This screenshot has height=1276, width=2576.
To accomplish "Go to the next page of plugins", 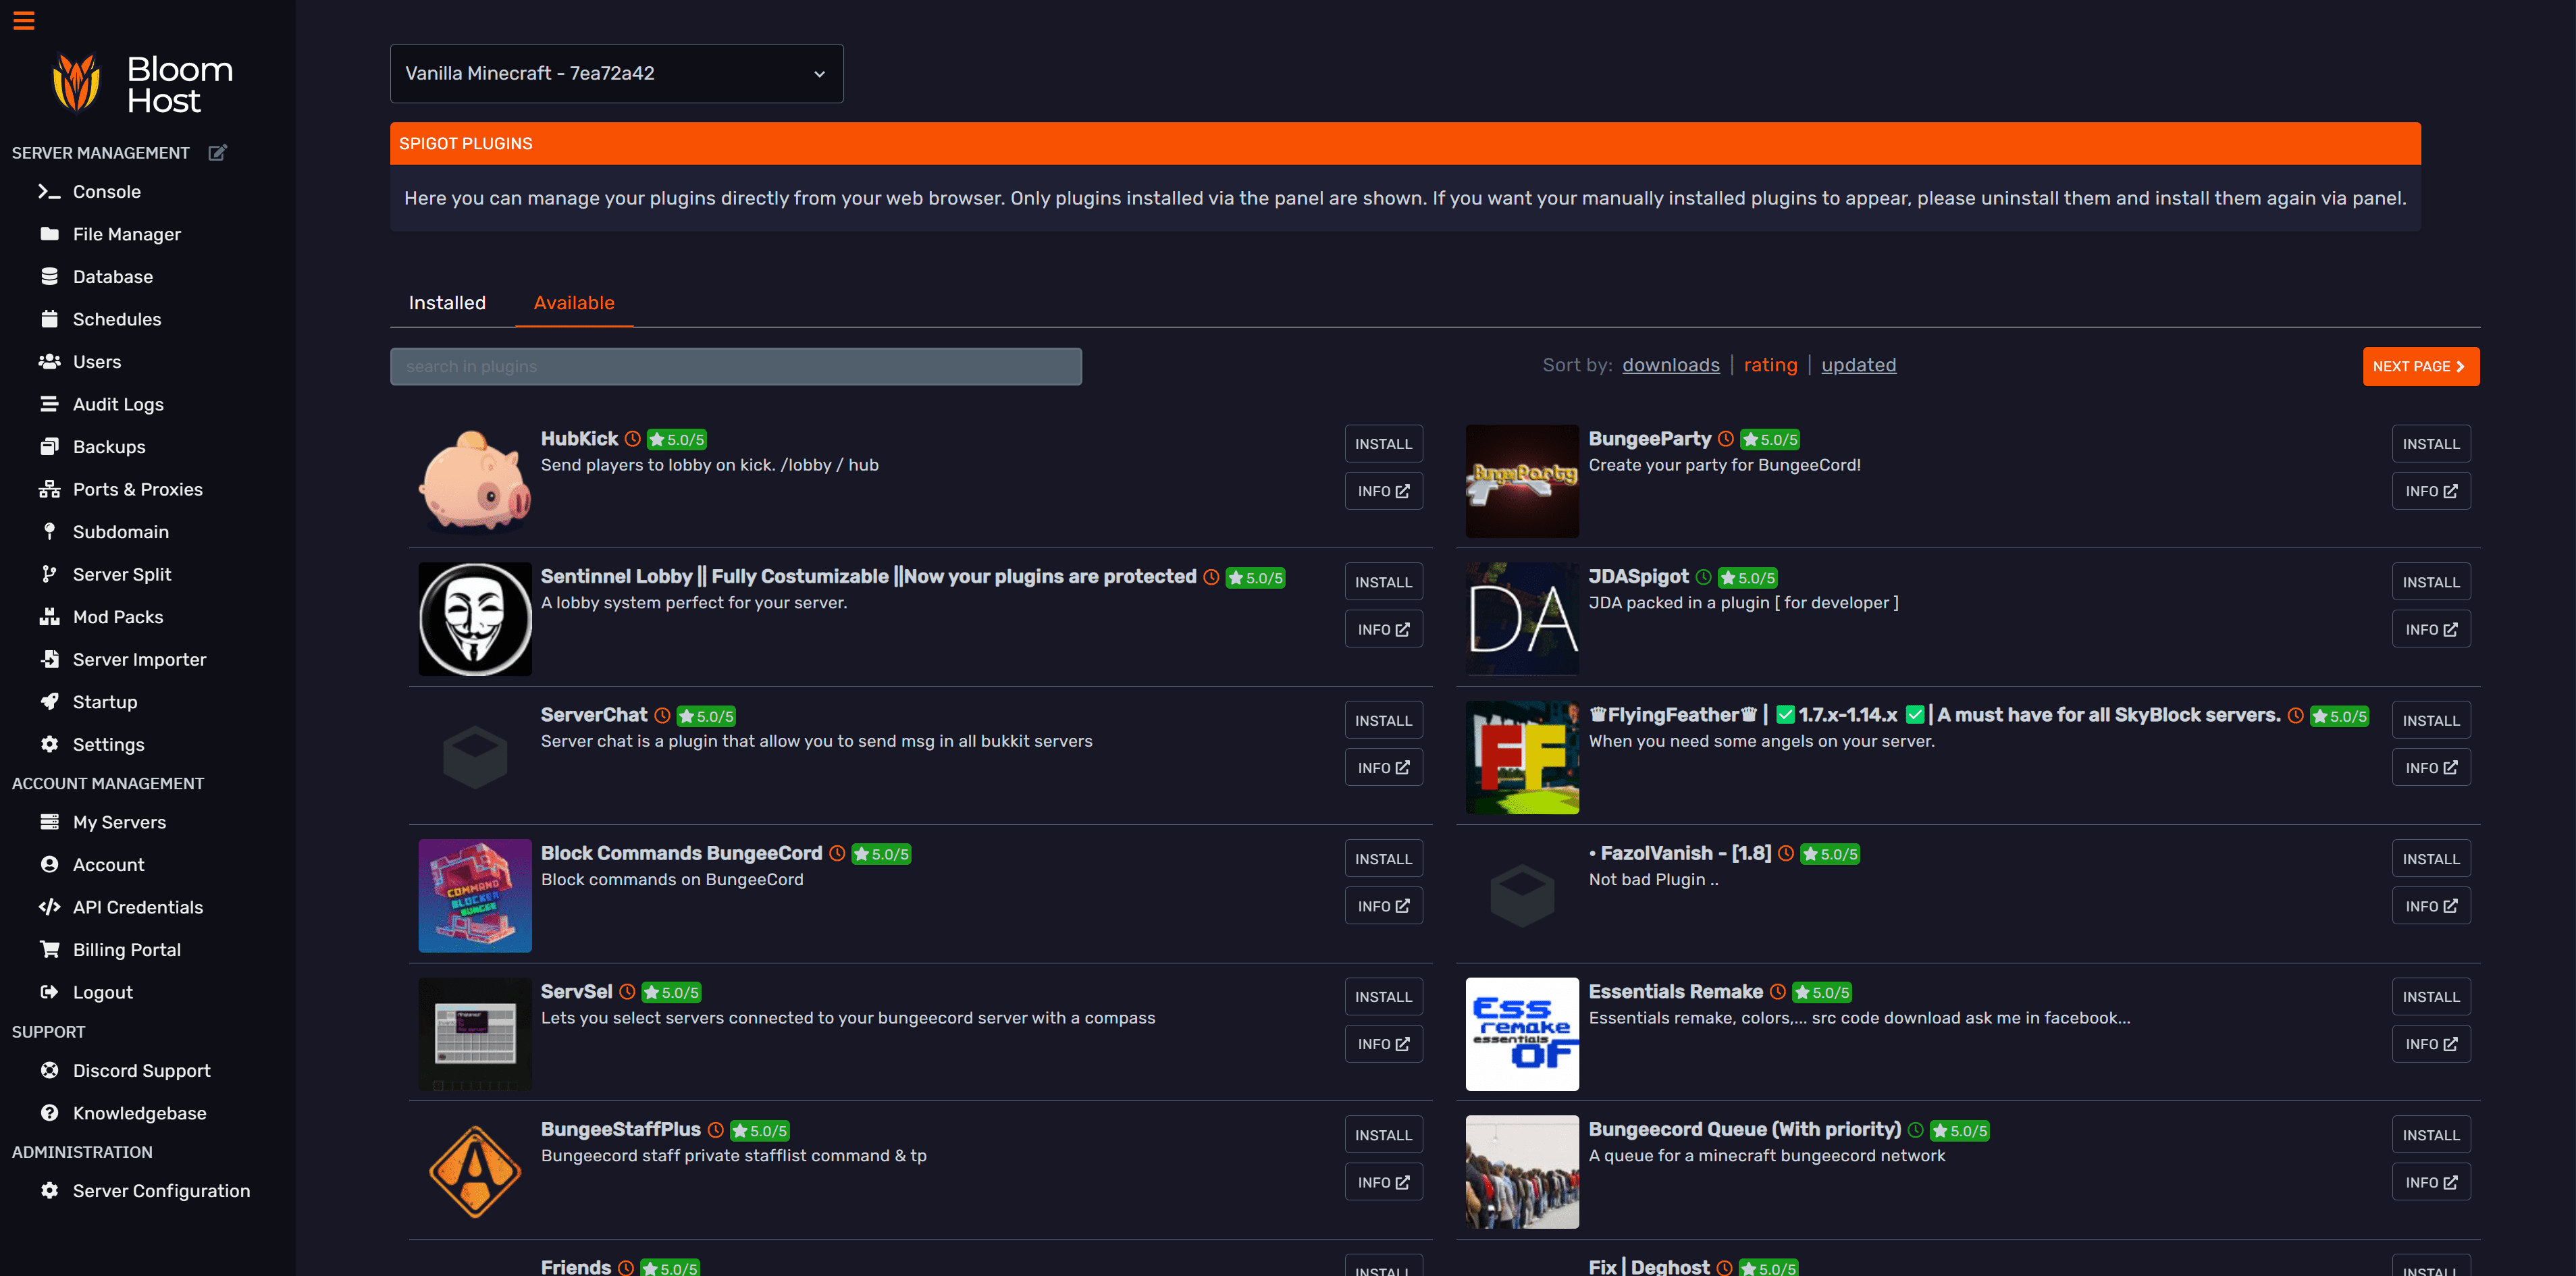I will 2420,366.
